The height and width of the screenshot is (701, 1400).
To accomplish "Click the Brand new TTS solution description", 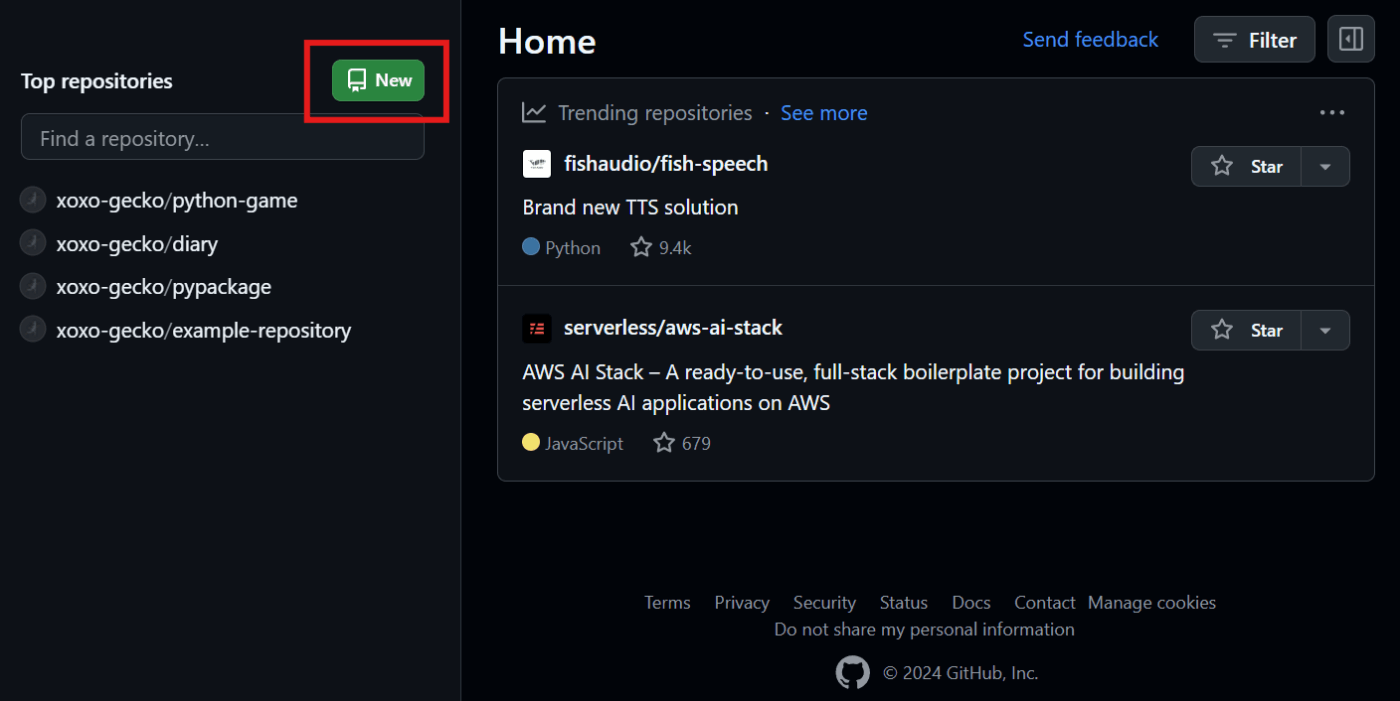I will tap(630, 207).
